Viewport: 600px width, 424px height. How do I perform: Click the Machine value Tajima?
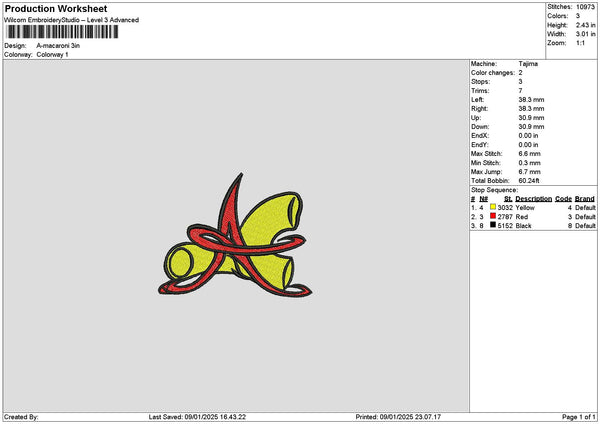[528, 64]
